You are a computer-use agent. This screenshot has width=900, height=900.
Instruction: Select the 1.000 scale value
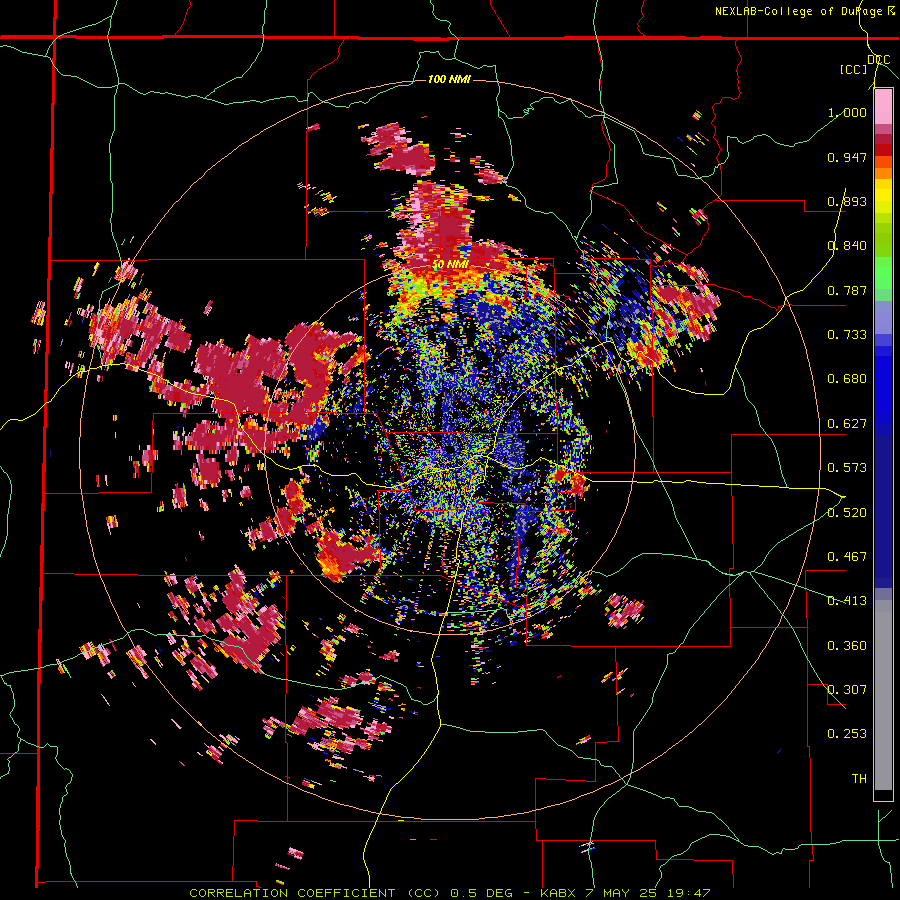click(x=847, y=112)
